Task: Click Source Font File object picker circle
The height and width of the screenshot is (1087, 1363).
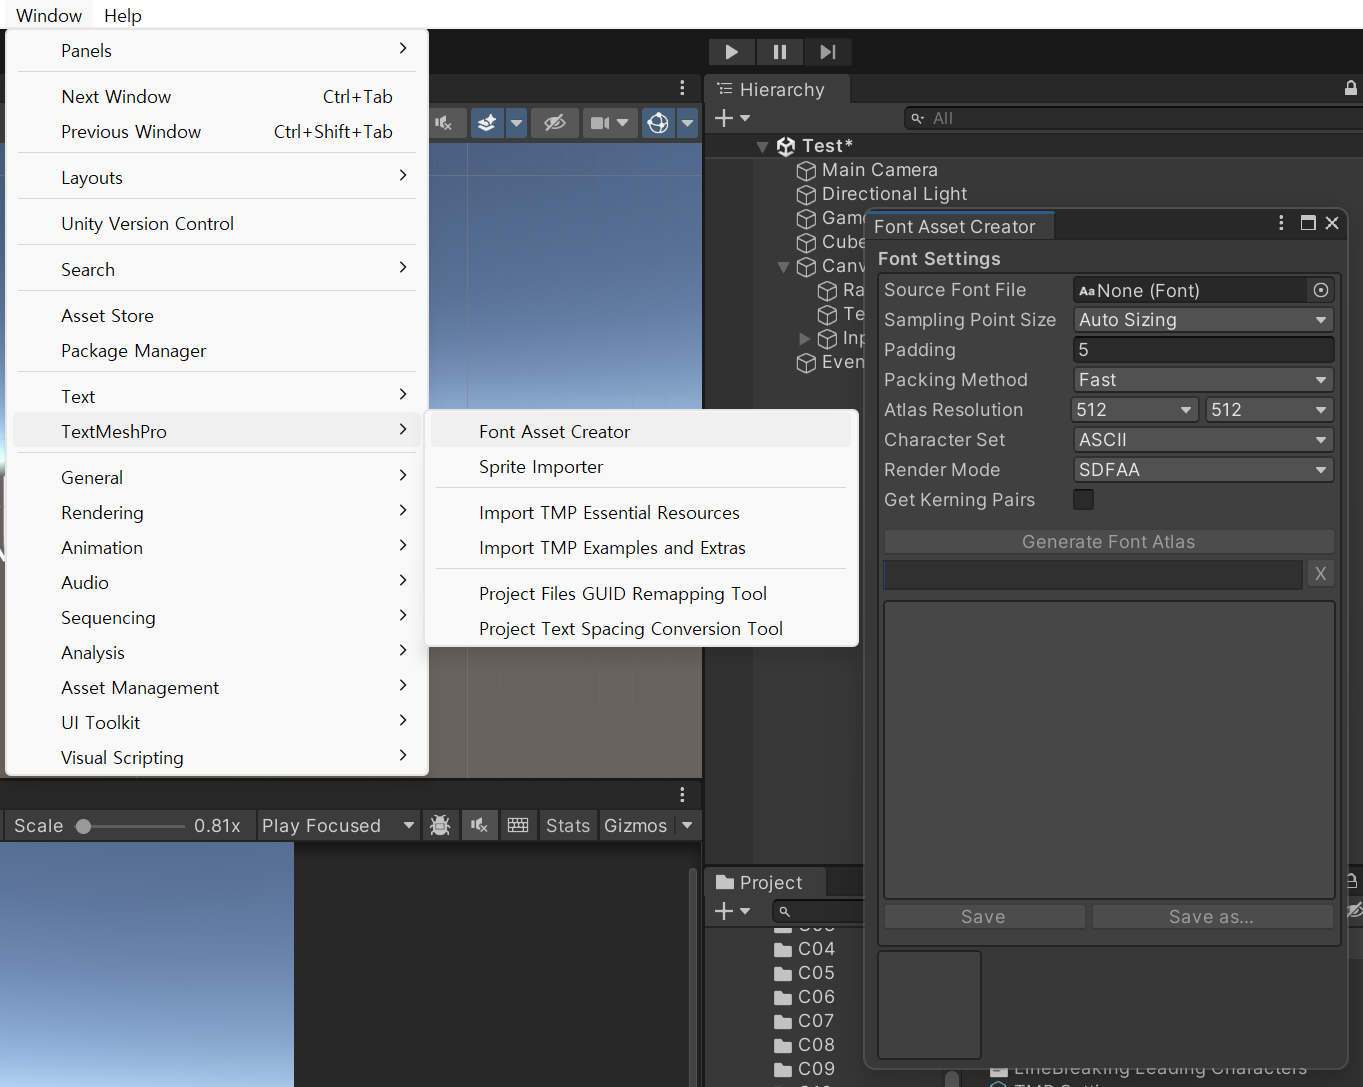Action: [1321, 290]
